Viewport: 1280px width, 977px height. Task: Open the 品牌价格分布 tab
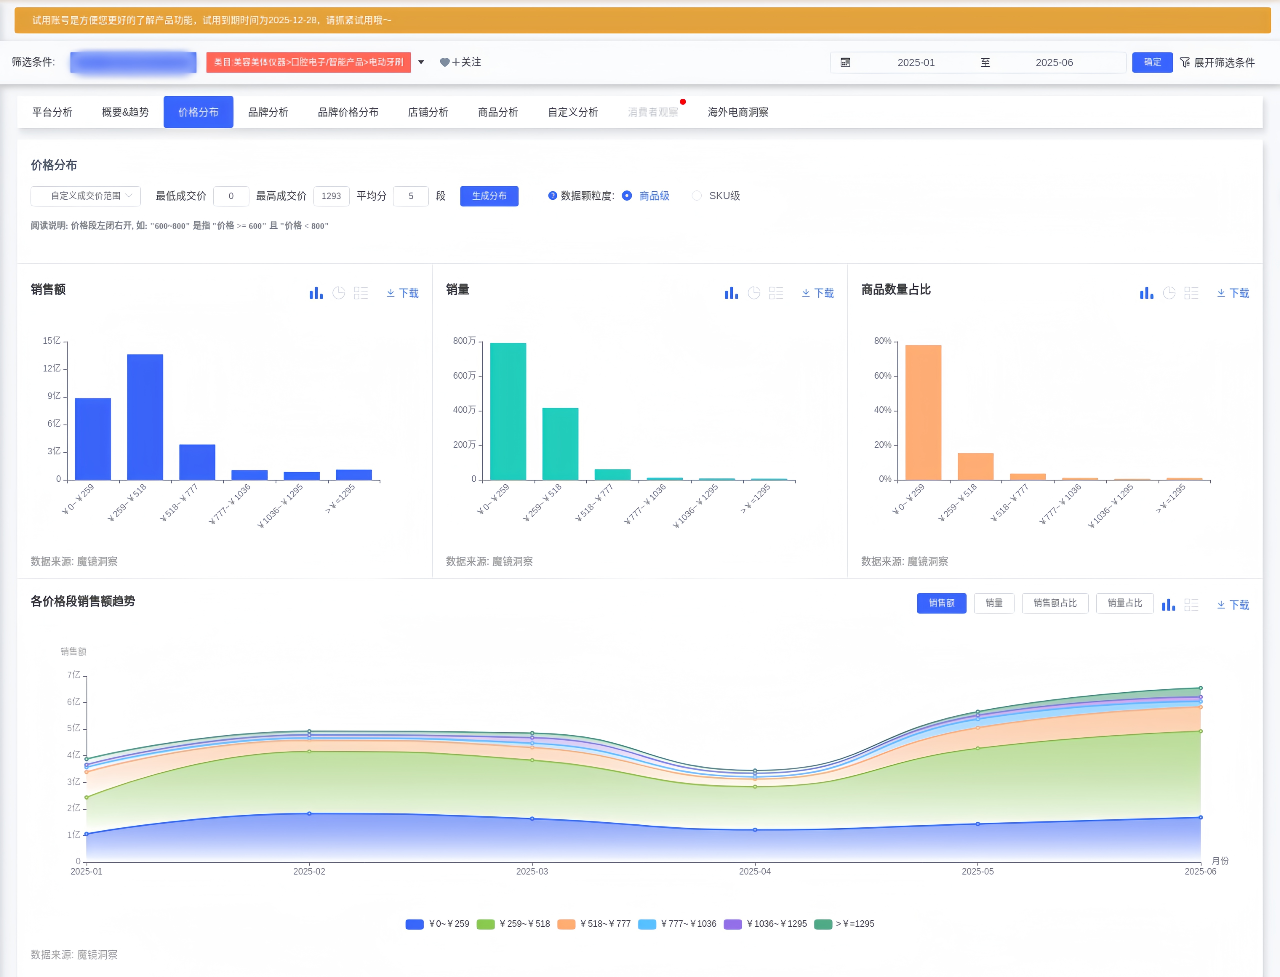click(348, 112)
